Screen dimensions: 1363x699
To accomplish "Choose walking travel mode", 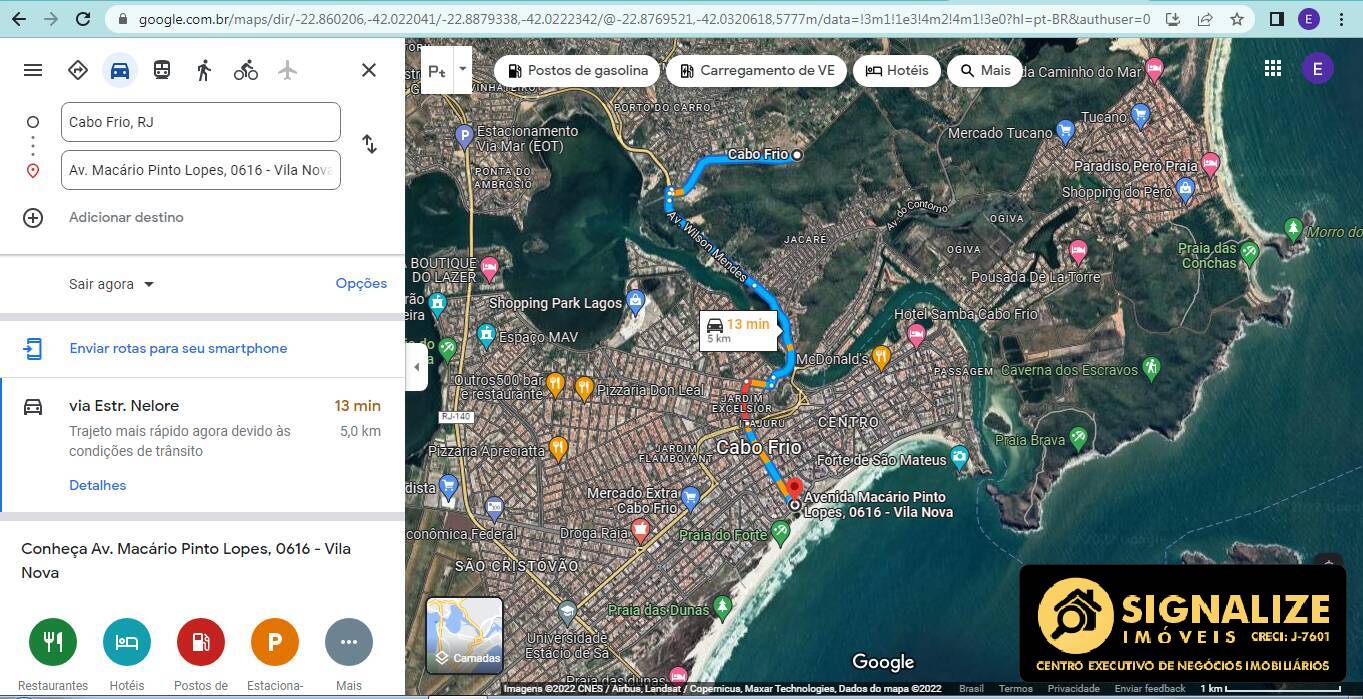I will click(x=204, y=70).
